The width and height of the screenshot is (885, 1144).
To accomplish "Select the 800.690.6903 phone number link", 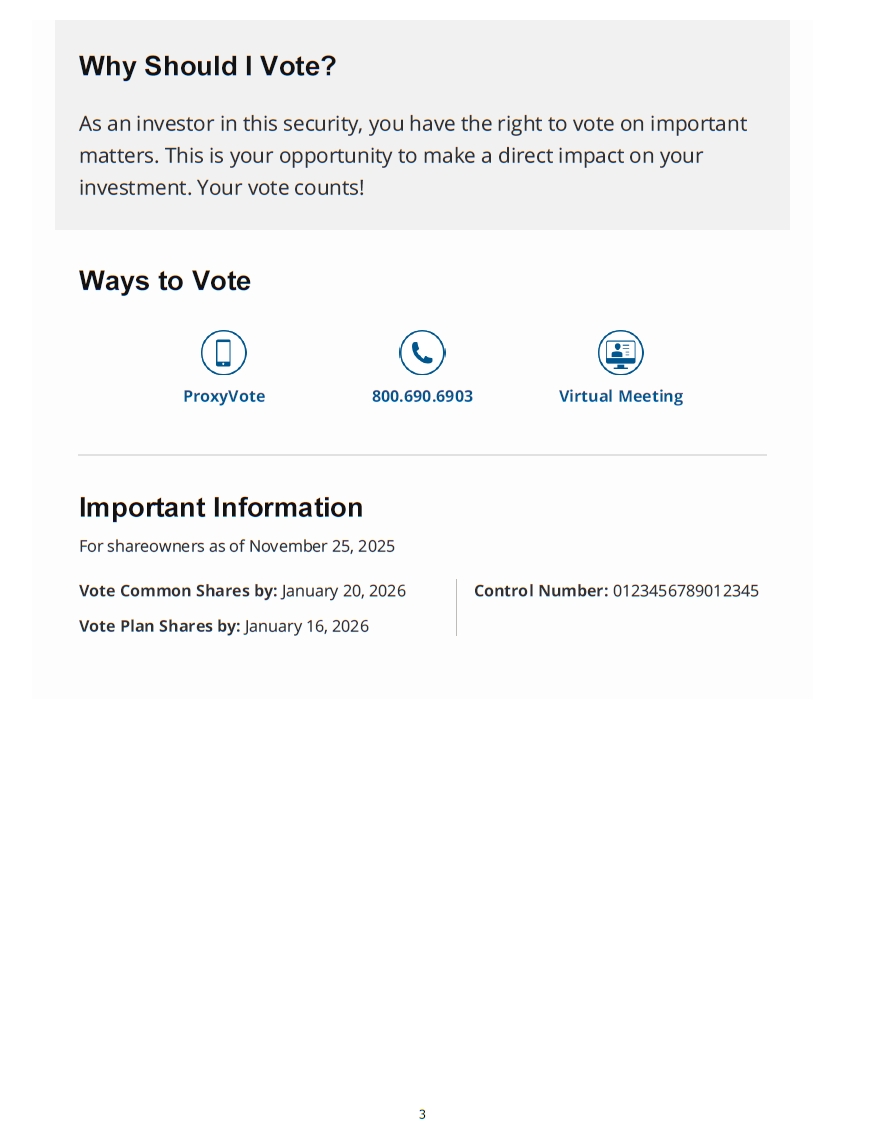I will pyautogui.click(x=422, y=396).
